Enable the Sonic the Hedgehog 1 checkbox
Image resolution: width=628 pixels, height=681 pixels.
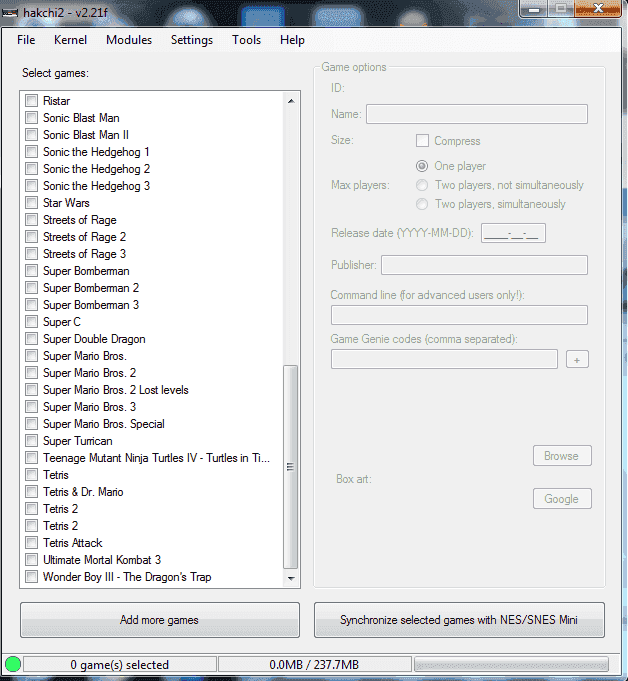tap(31, 152)
